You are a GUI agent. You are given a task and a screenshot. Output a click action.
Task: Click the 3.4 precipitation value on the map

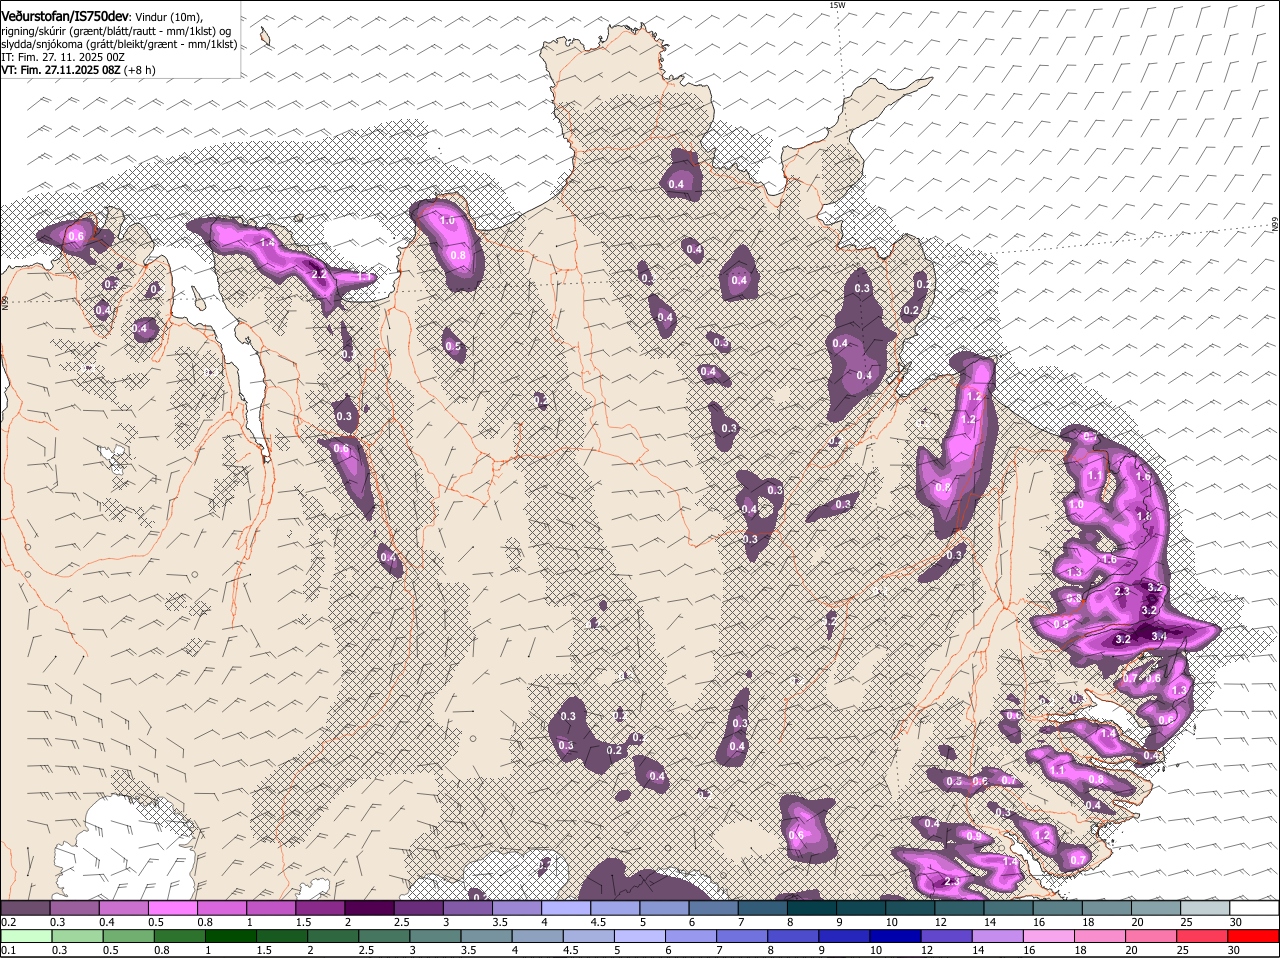pos(1160,636)
